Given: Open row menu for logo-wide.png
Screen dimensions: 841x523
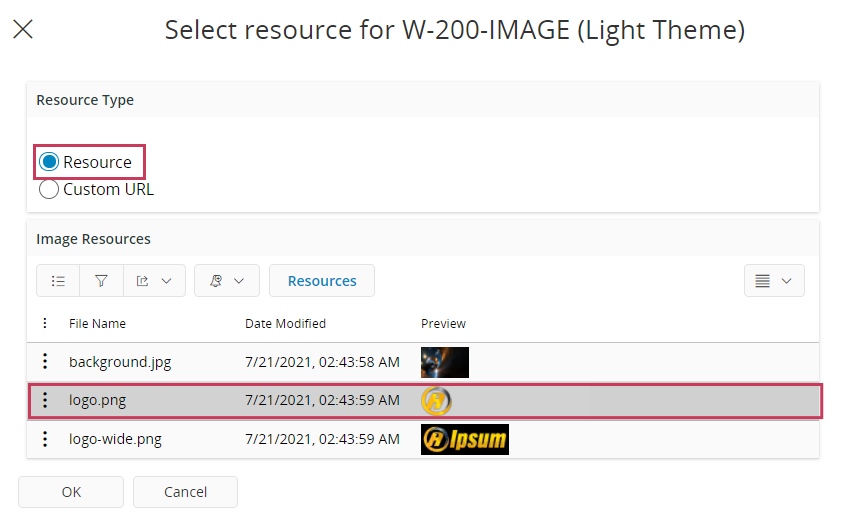Looking at the screenshot, I should pos(45,439).
